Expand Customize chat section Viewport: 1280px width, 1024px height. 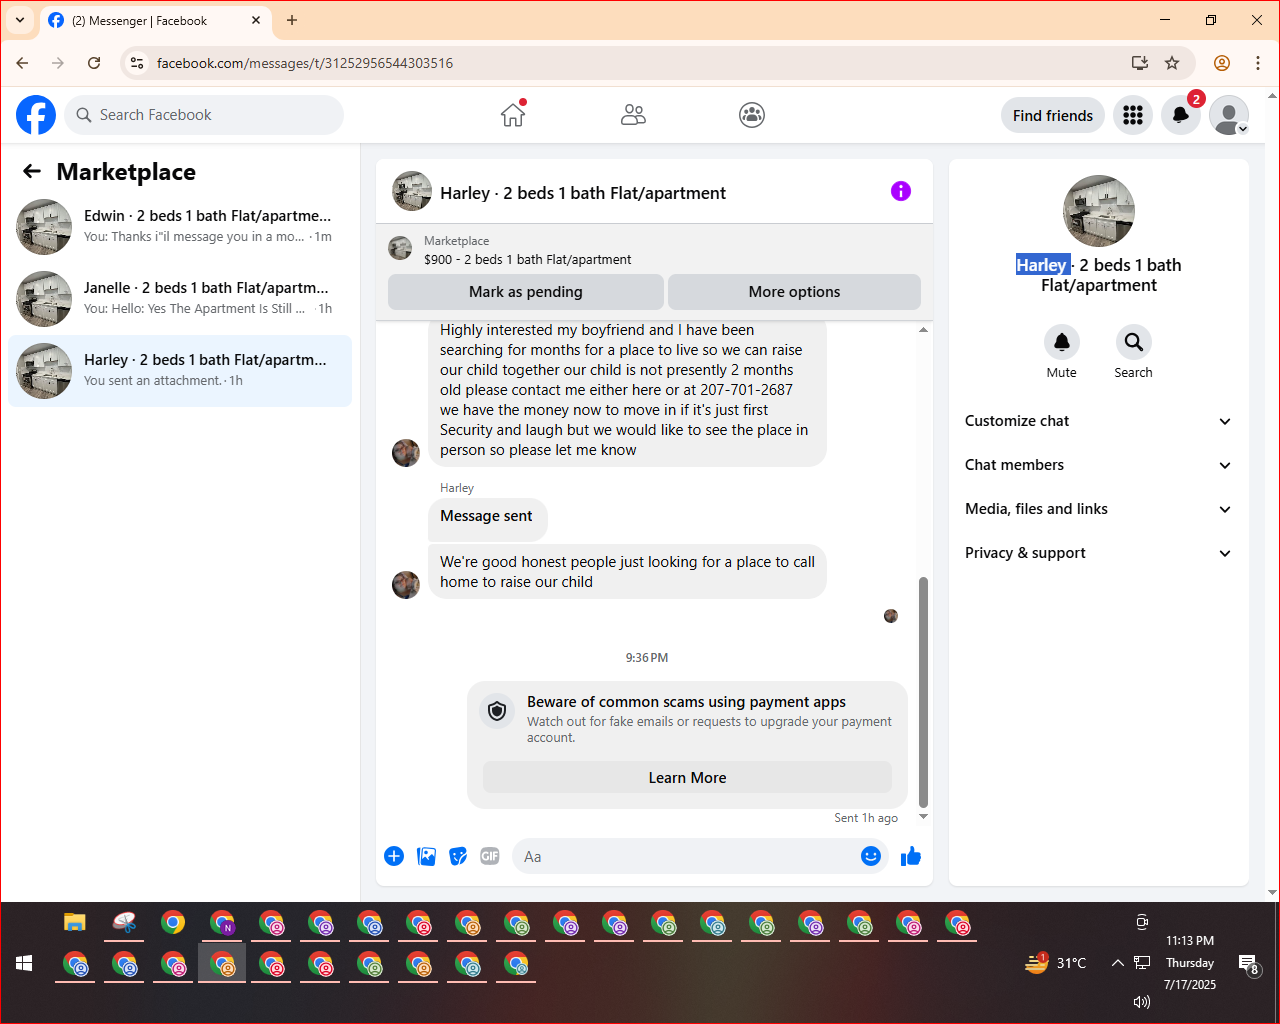[1099, 421]
